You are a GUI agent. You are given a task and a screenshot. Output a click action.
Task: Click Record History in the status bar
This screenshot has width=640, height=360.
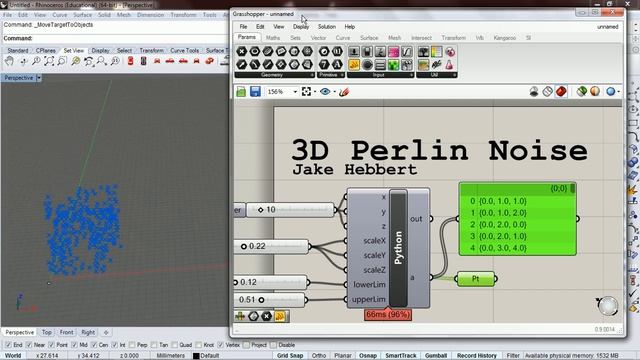pyautogui.click(x=476, y=356)
